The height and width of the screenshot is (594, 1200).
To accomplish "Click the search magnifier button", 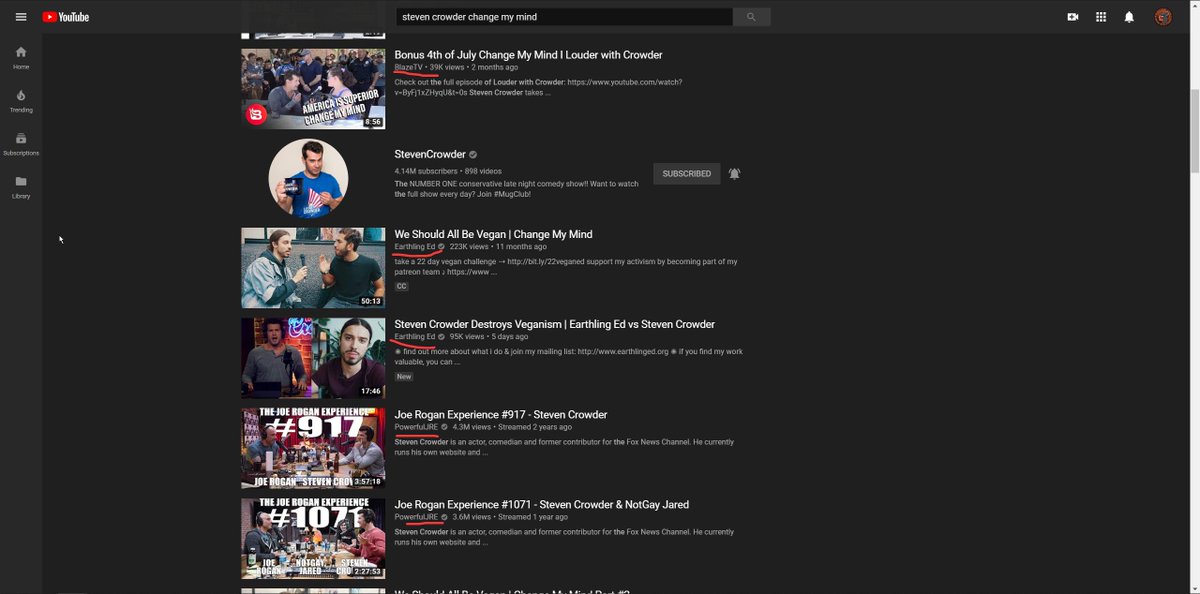I will [752, 17].
